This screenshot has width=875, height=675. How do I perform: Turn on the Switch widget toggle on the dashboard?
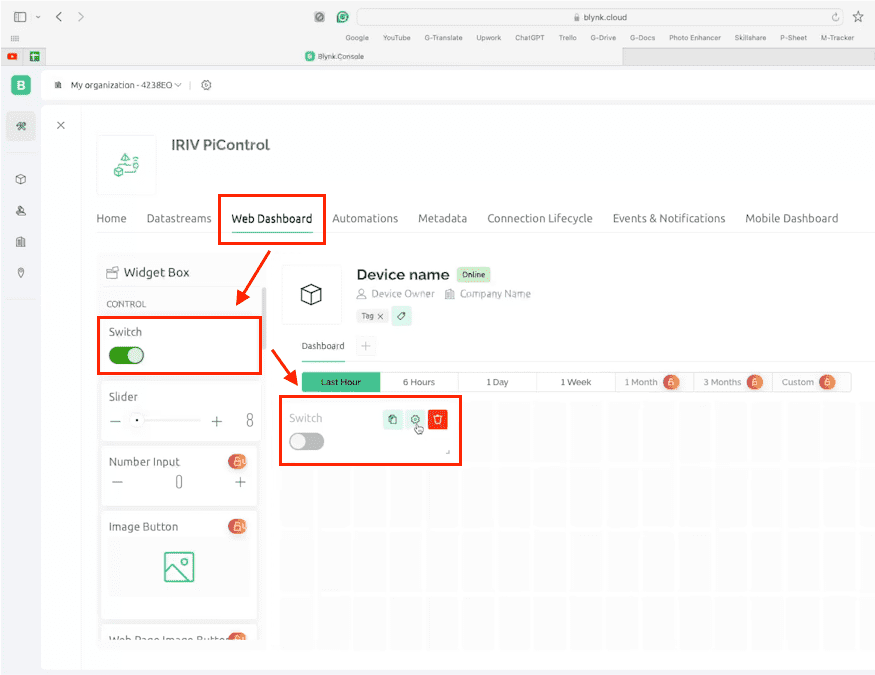coord(306,441)
